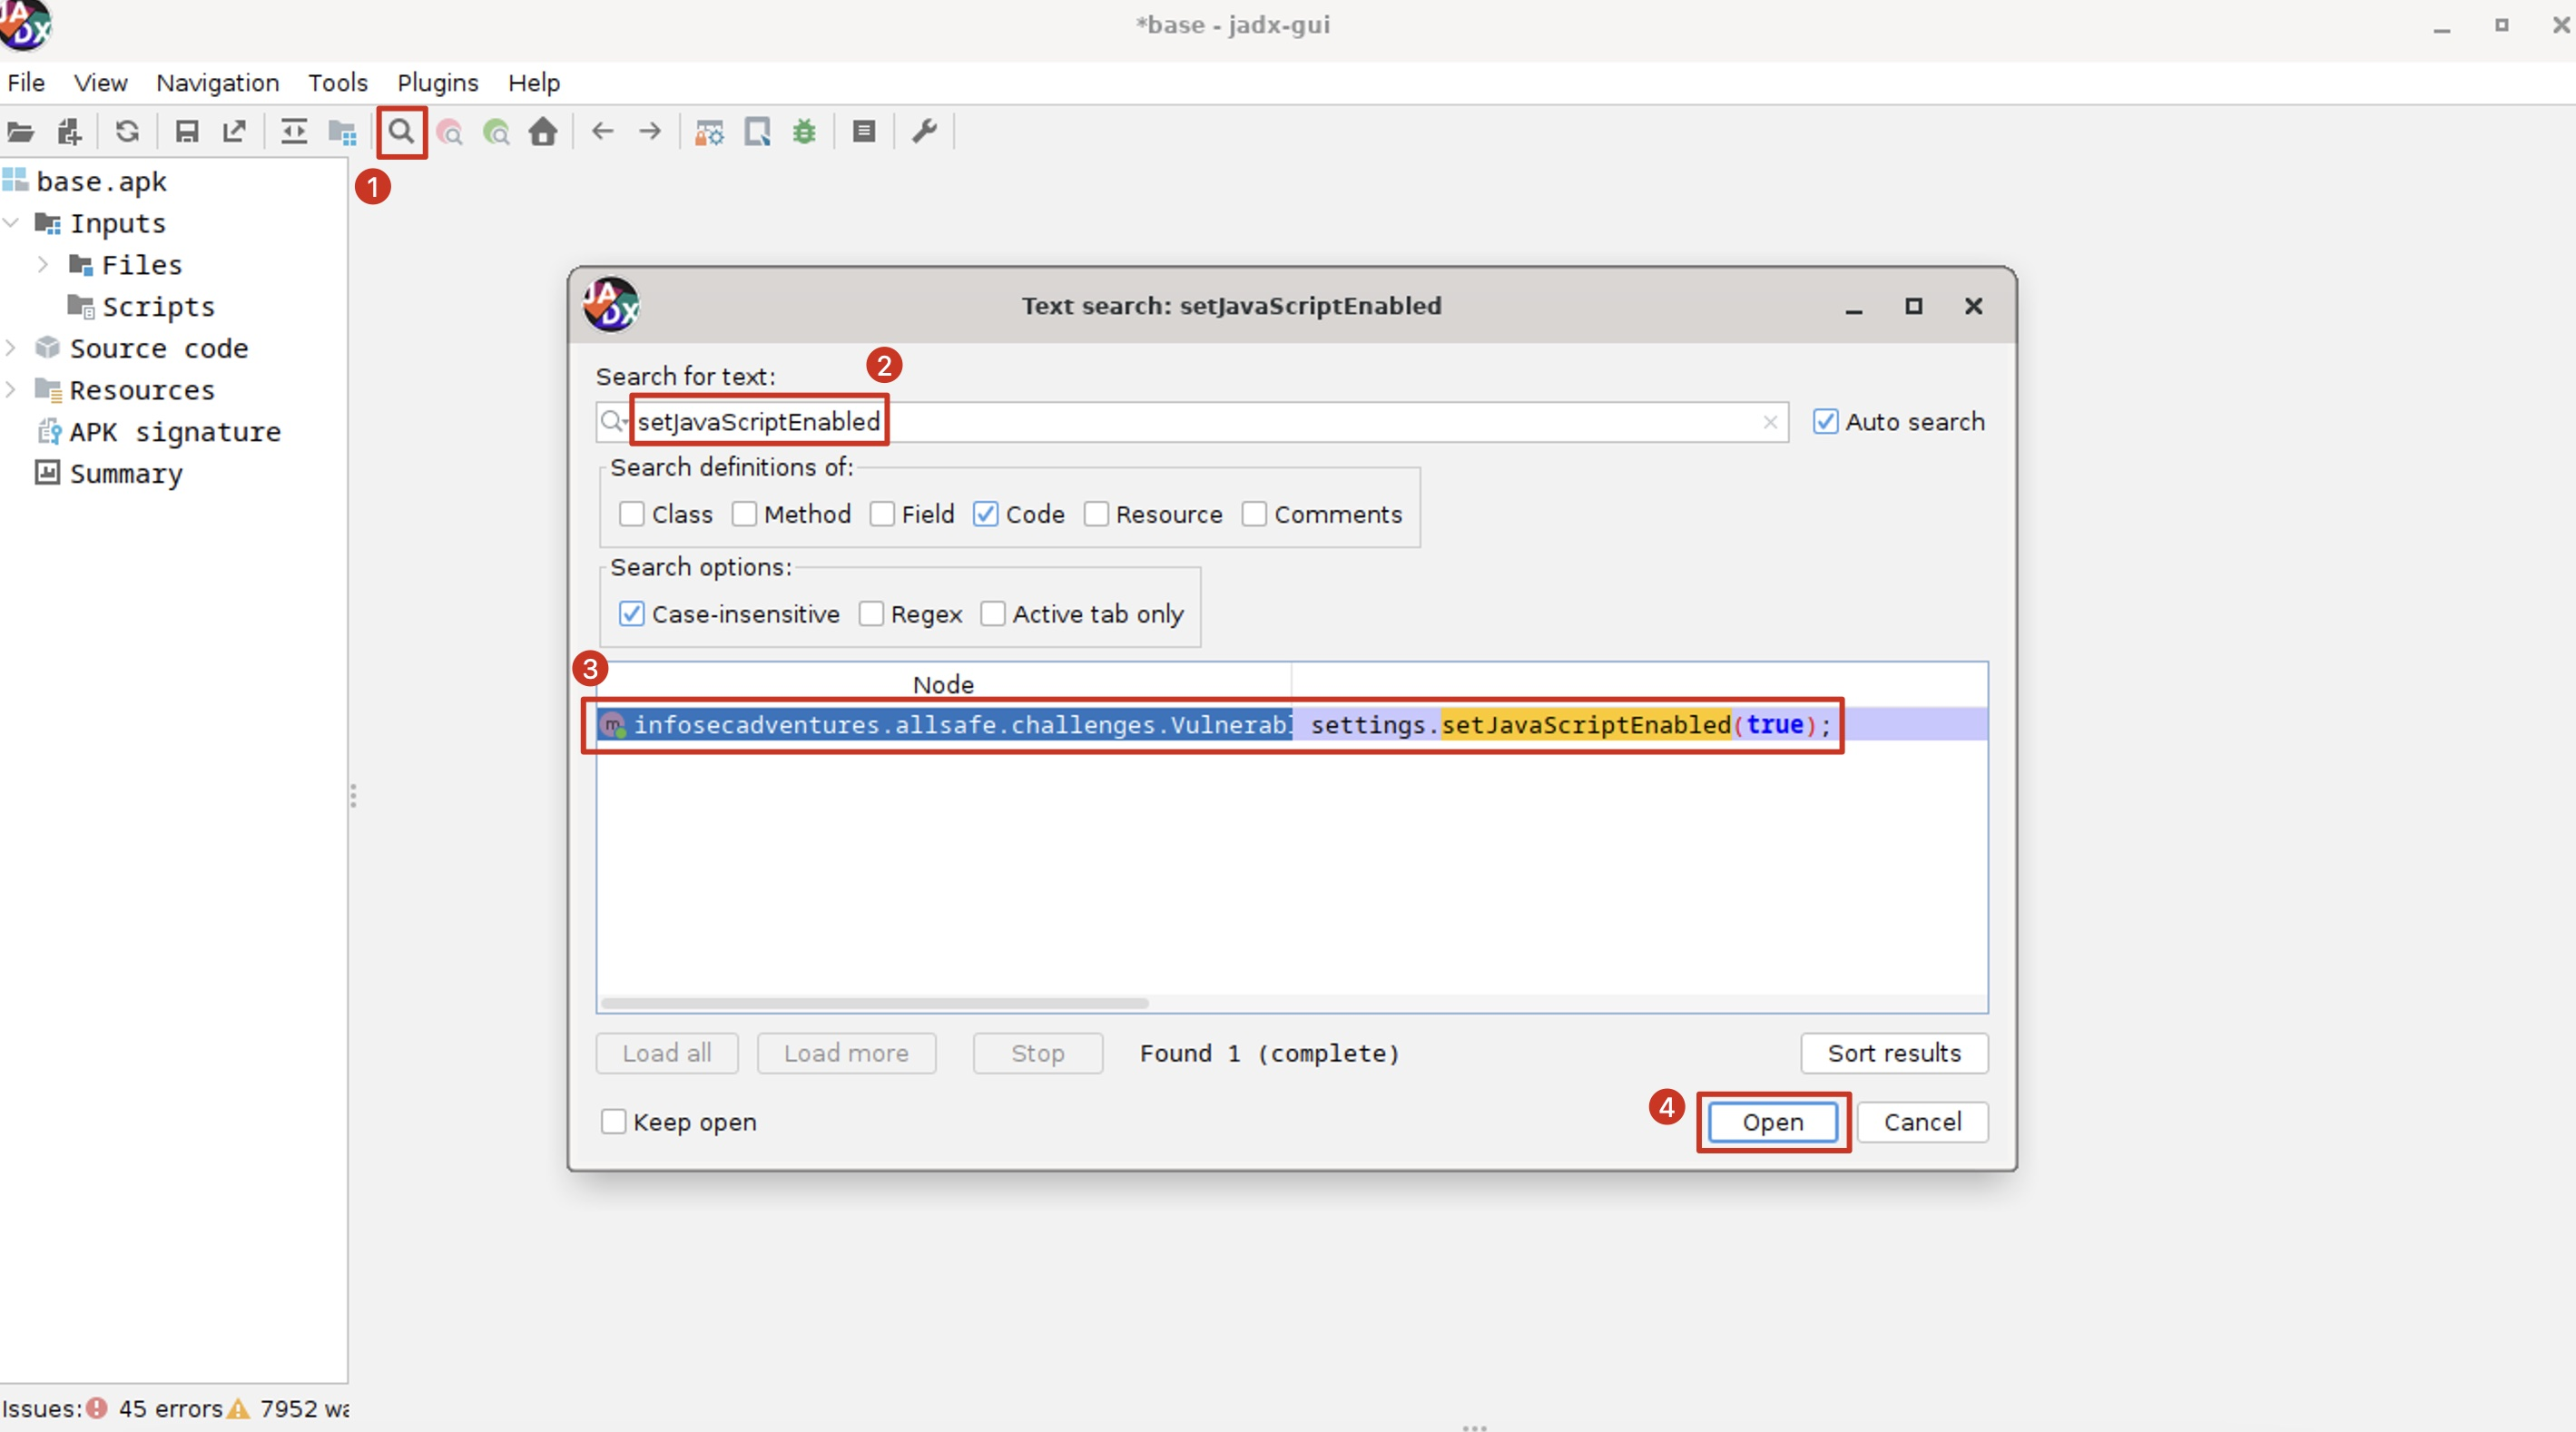Click the quark engine toolbar icon

pyautogui.click(x=757, y=132)
